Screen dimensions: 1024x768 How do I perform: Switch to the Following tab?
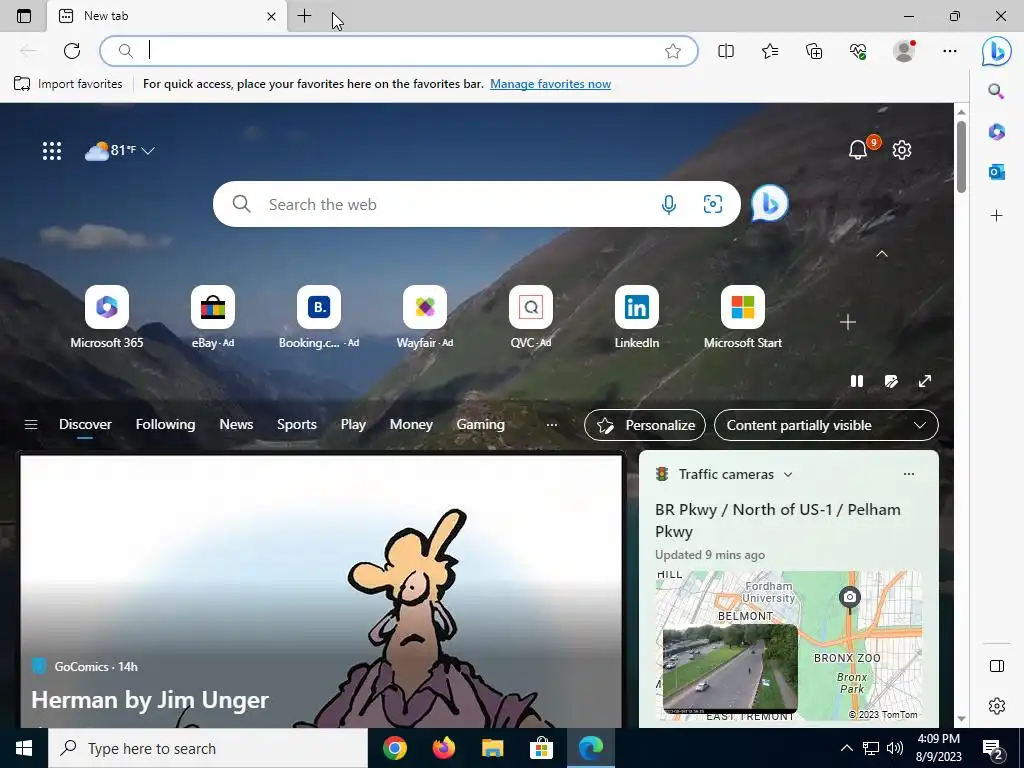click(x=165, y=424)
